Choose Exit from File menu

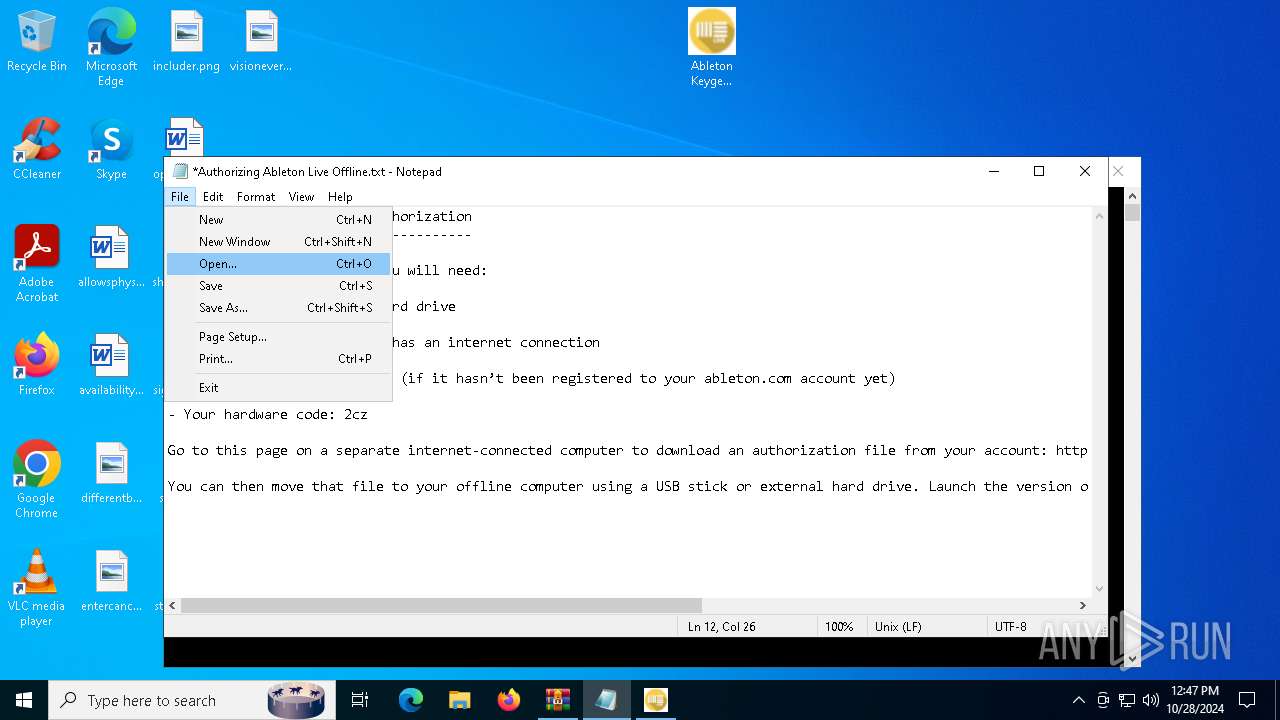pyautogui.click(x=278, y=388)
